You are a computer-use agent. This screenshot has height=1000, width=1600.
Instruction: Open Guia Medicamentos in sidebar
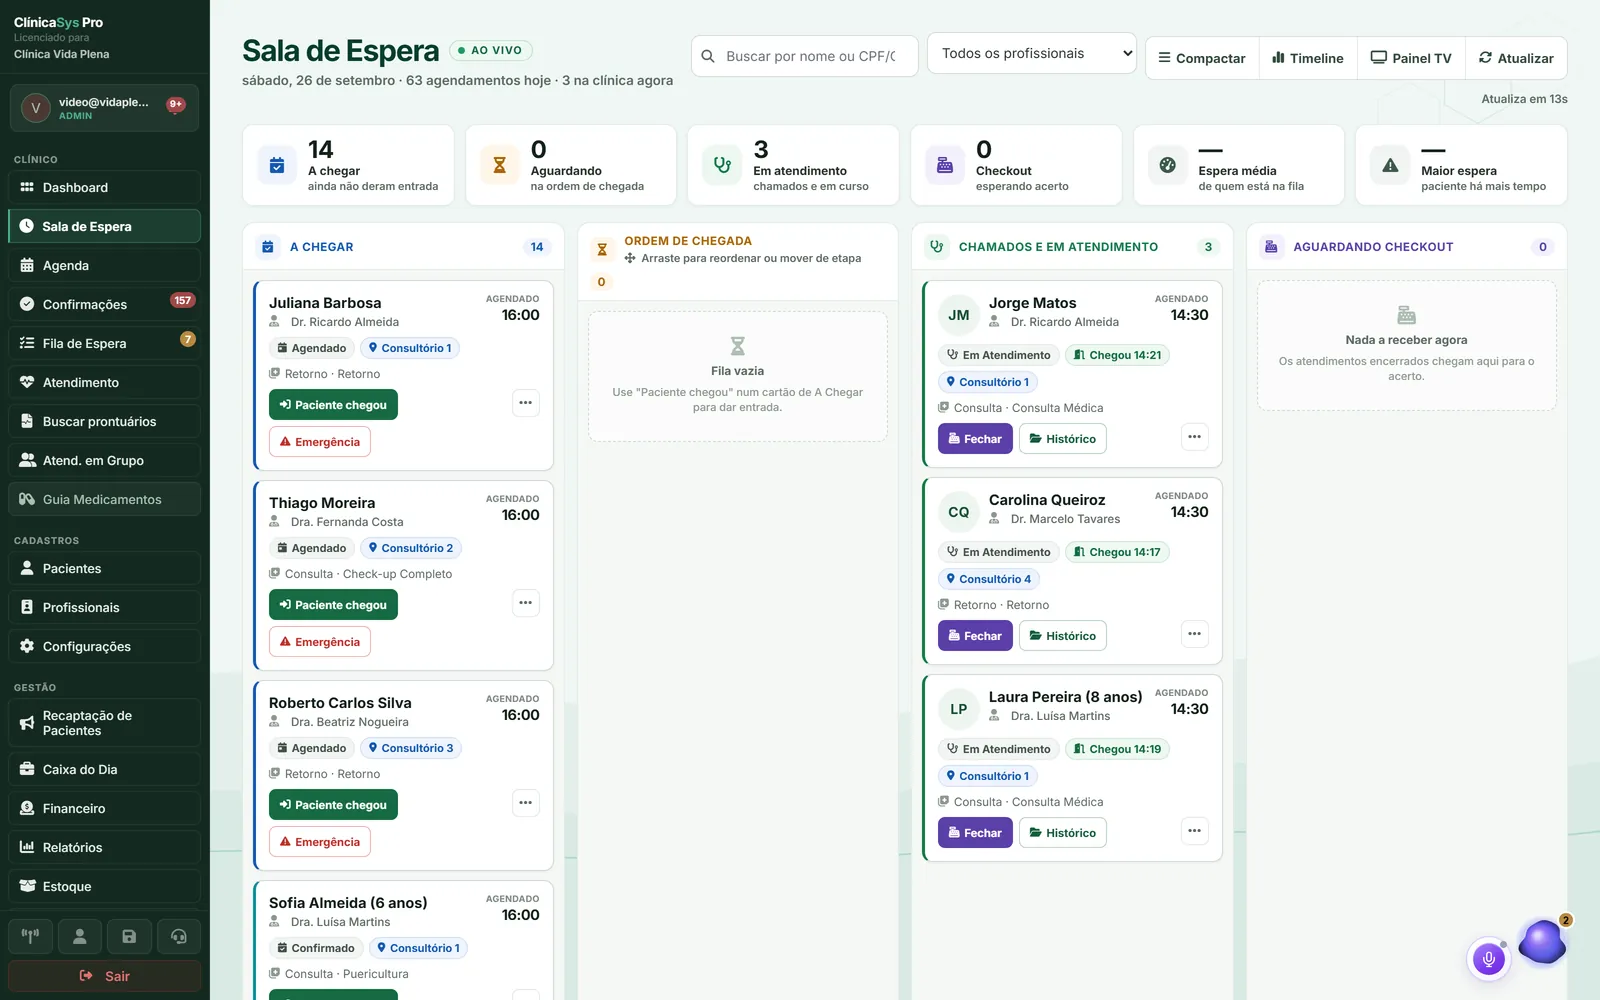[x=104, y=499]
